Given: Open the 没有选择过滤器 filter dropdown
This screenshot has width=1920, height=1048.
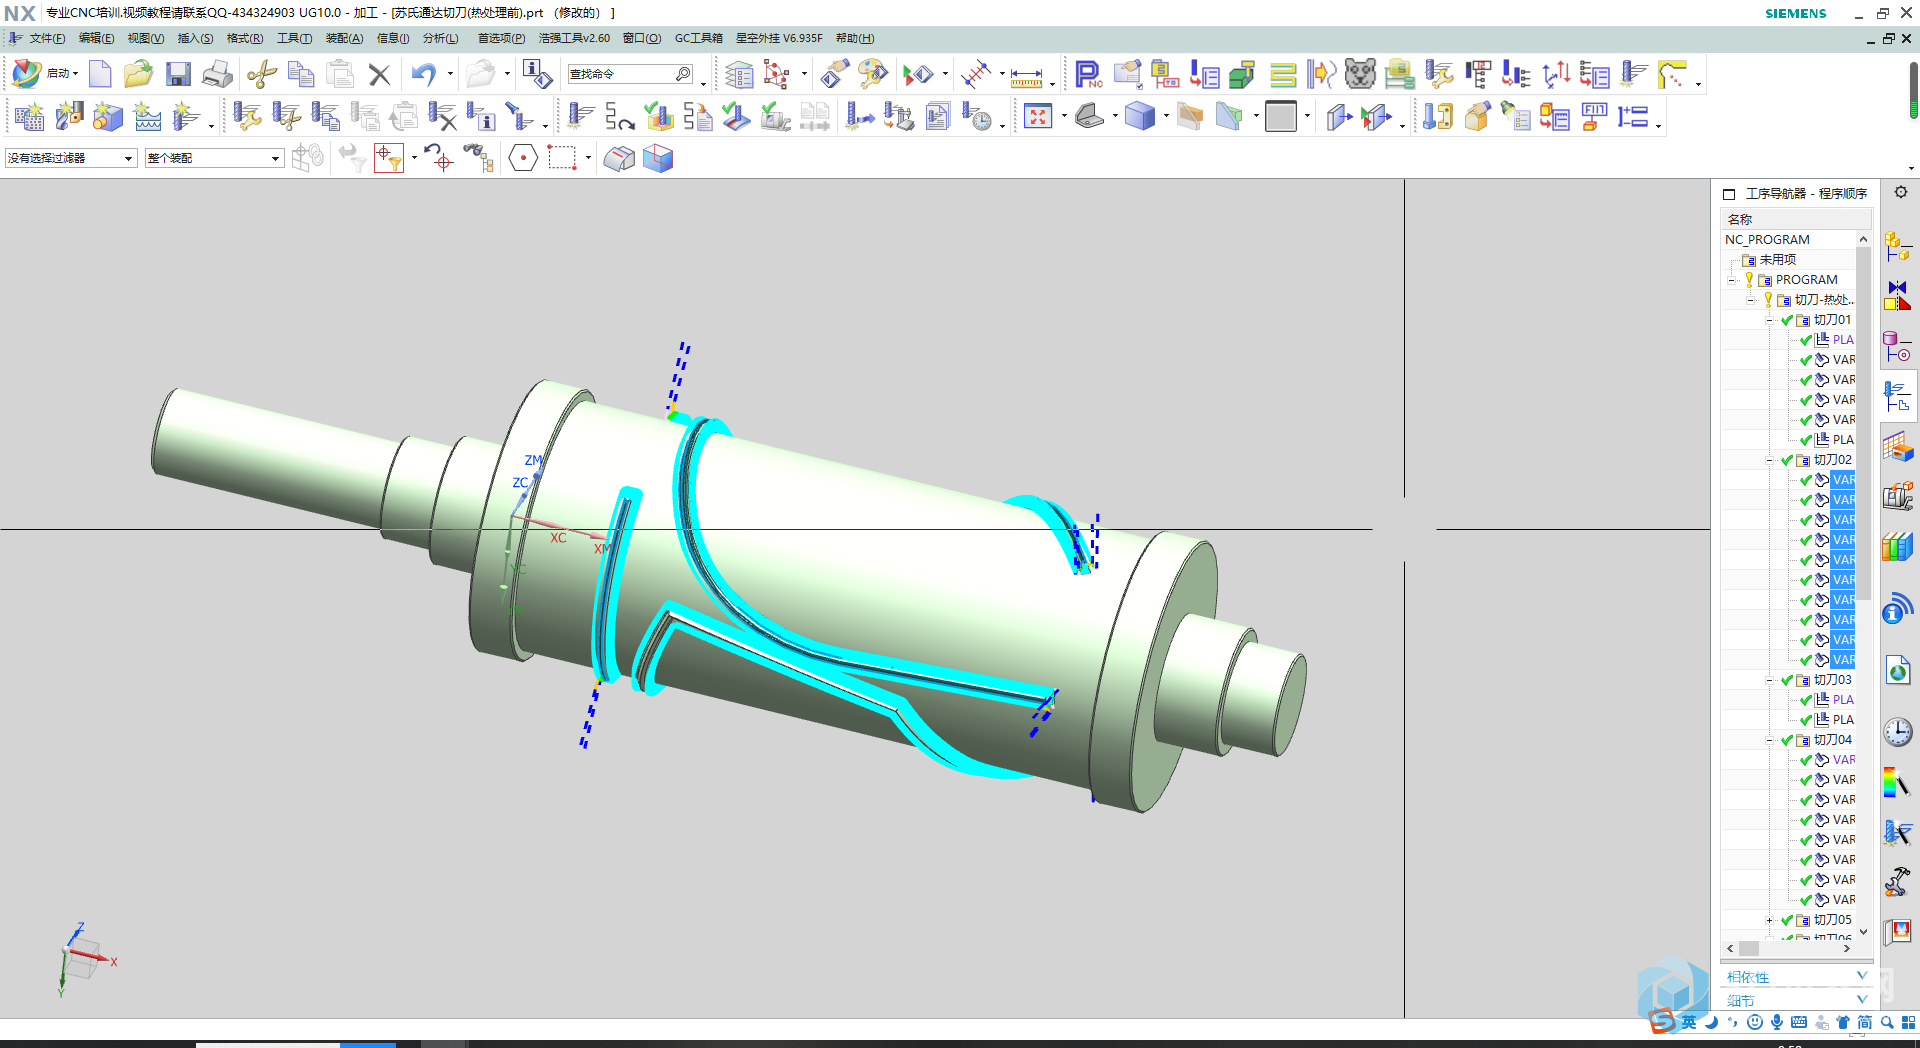Looking at the screenshot, I should coord(71,158).
